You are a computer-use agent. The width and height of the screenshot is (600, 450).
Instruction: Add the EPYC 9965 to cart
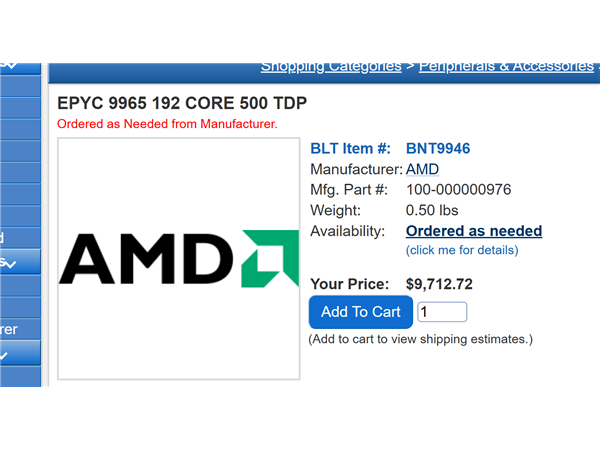361,312
